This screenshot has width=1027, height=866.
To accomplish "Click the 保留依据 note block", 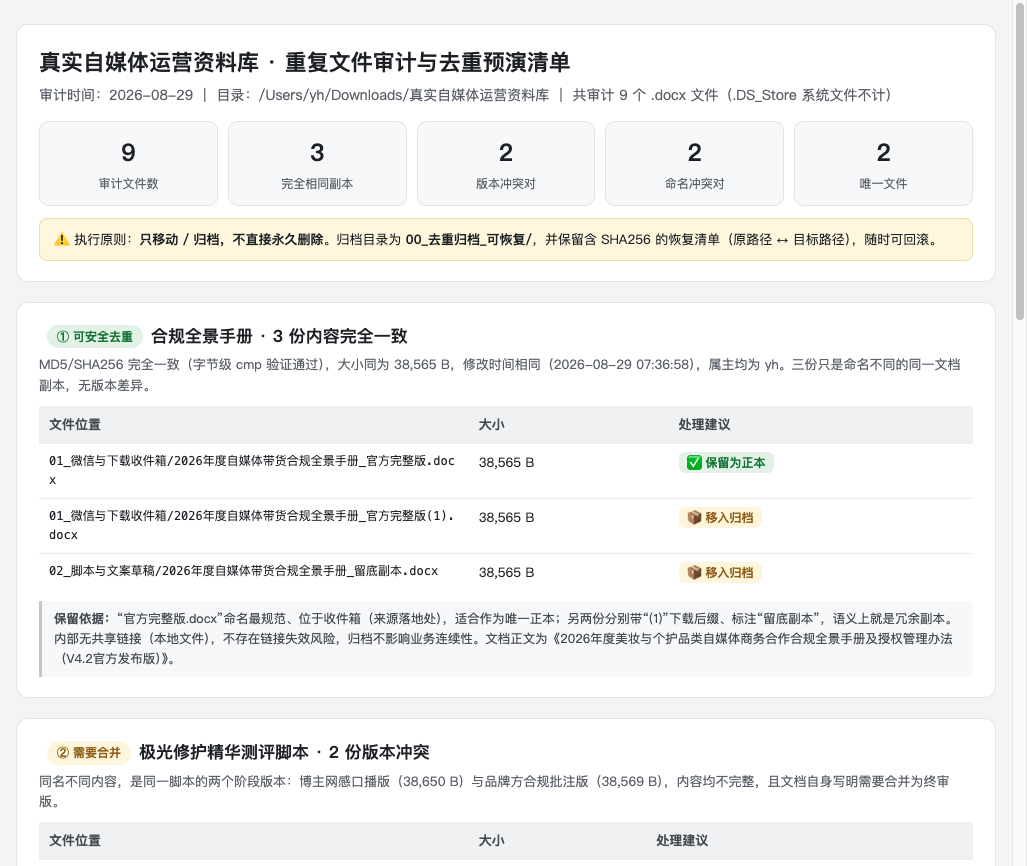I will [x=506, y=639].
